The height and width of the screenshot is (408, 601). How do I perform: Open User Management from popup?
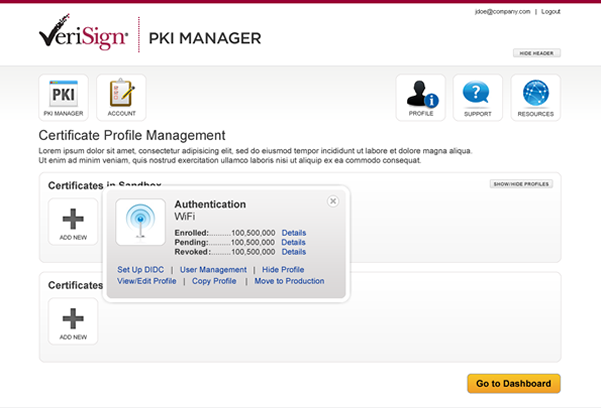click(x=213, y=270)
